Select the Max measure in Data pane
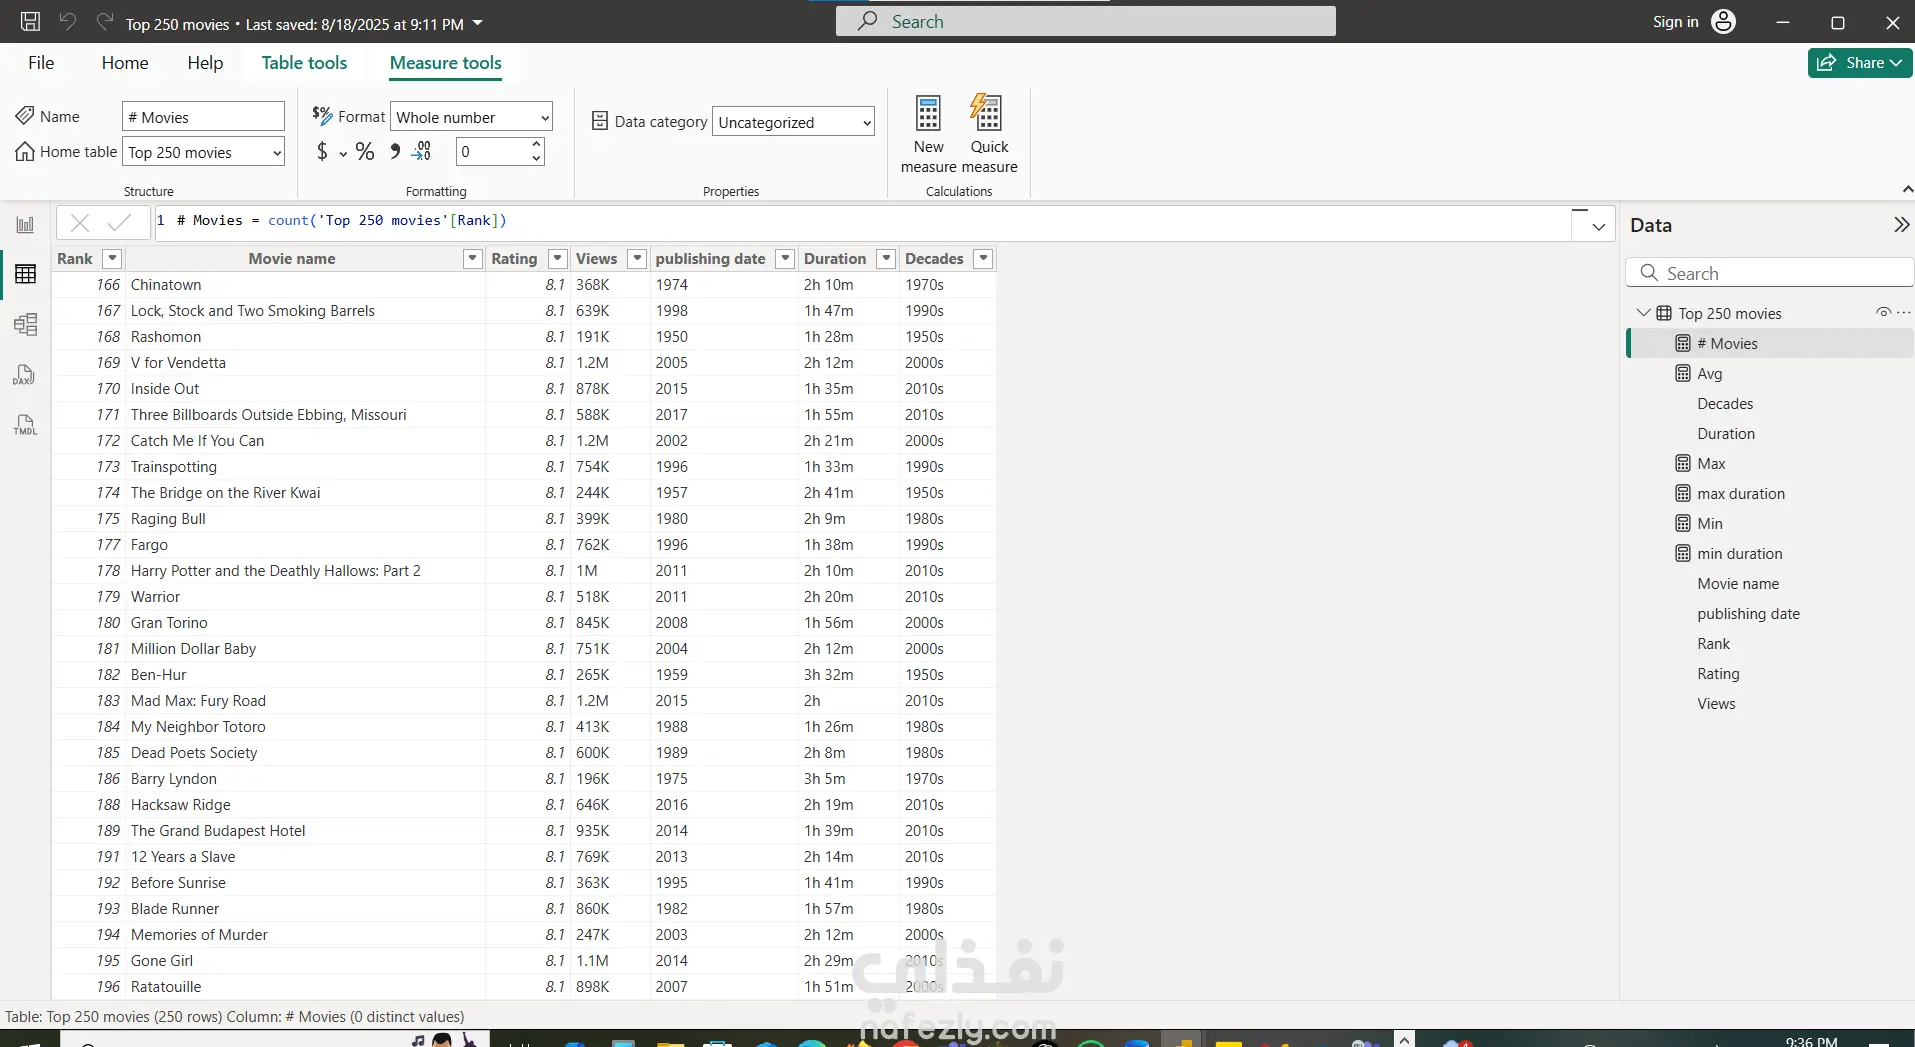This screenshot has height=1047, width=1915. click(x=1711, y=464)
